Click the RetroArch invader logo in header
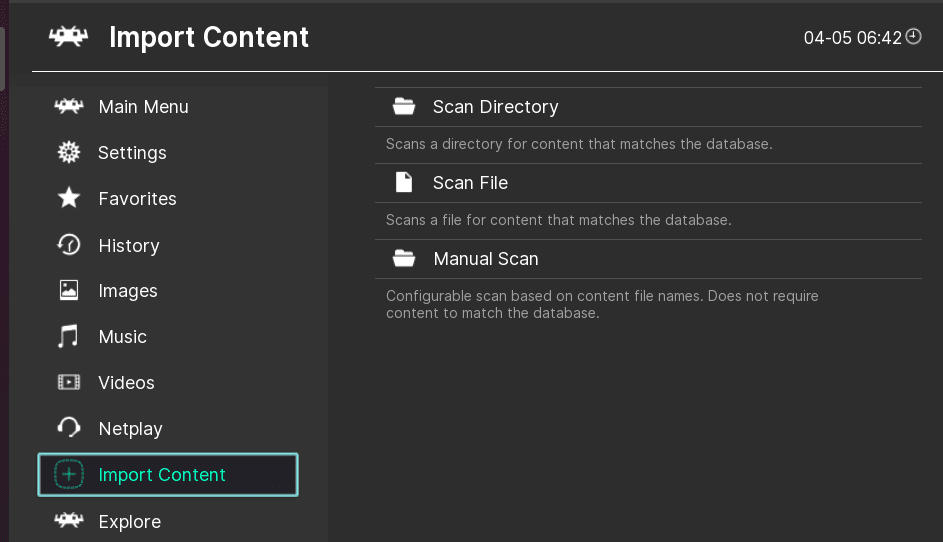The height and width of the screenshot is (542, 943). tap(69, 37)
